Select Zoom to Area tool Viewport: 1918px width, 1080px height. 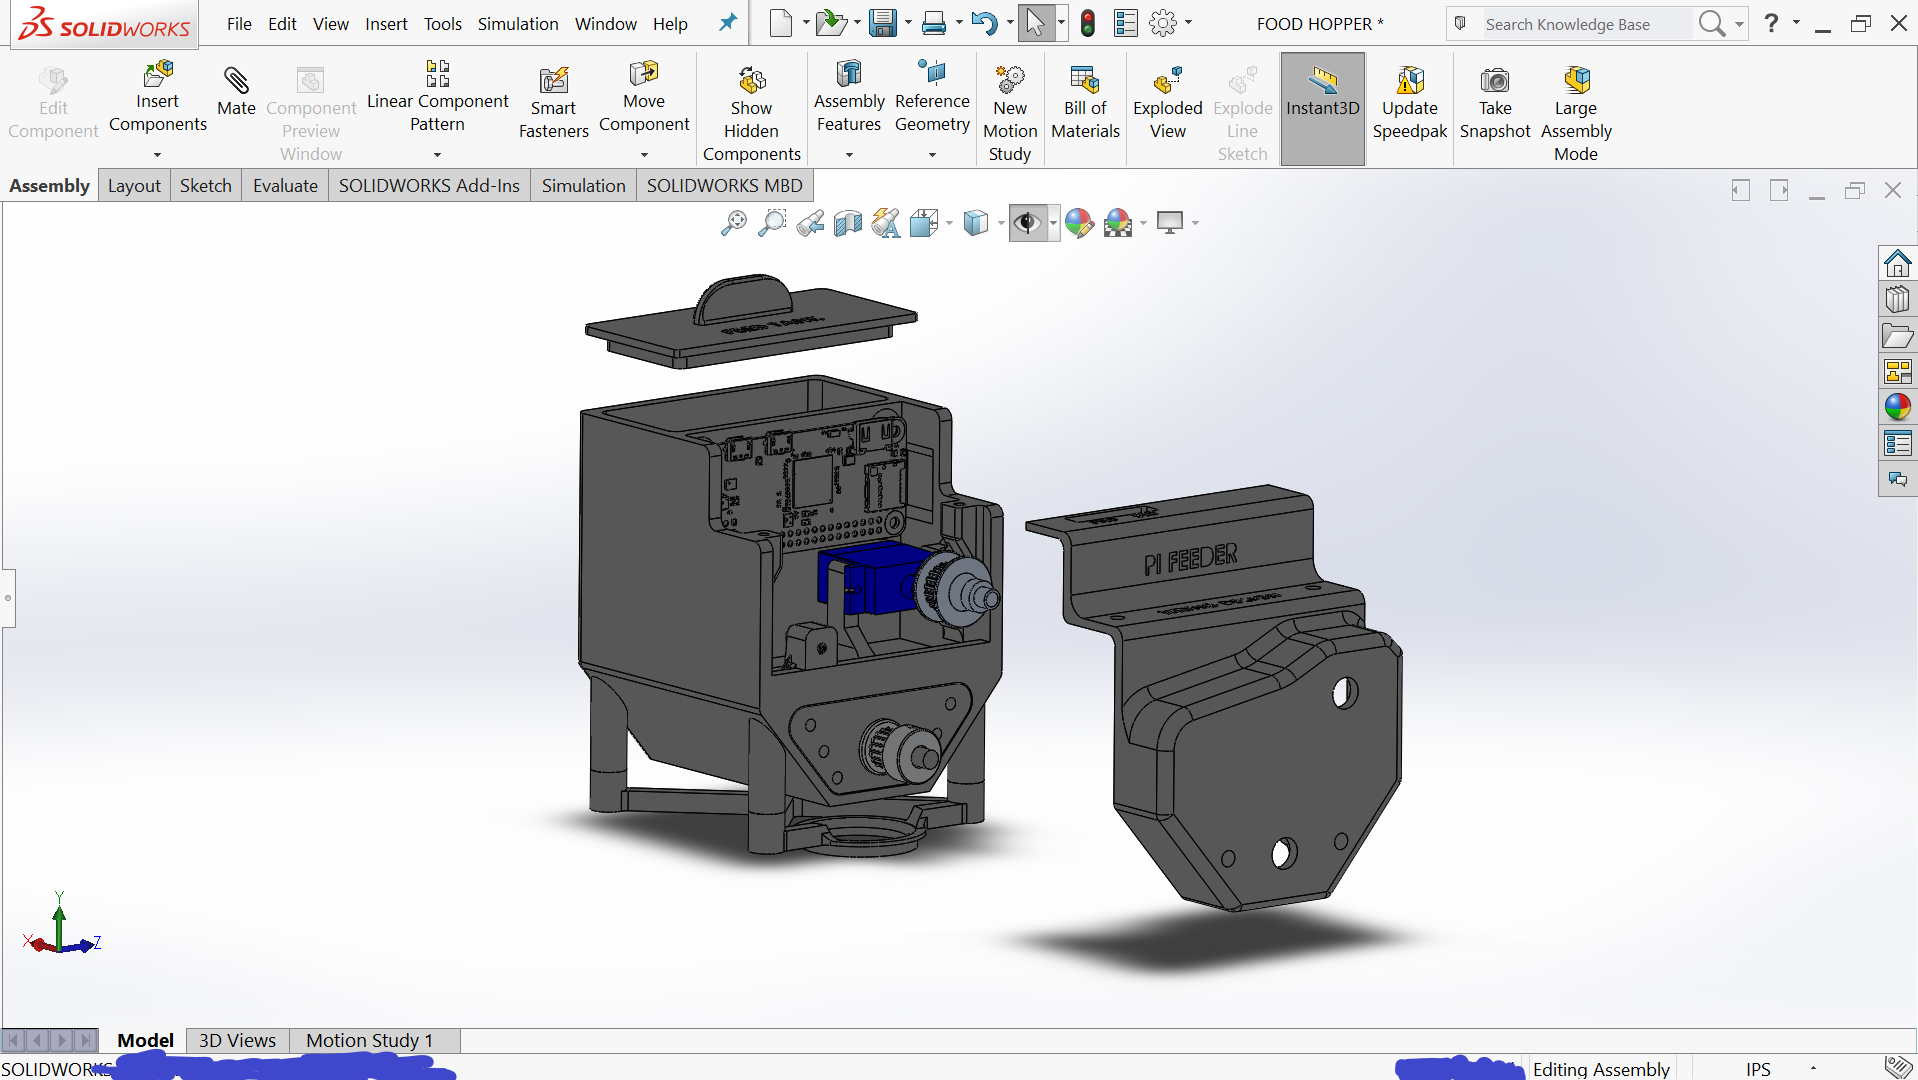pyautogui.click(x=772, y=223)
